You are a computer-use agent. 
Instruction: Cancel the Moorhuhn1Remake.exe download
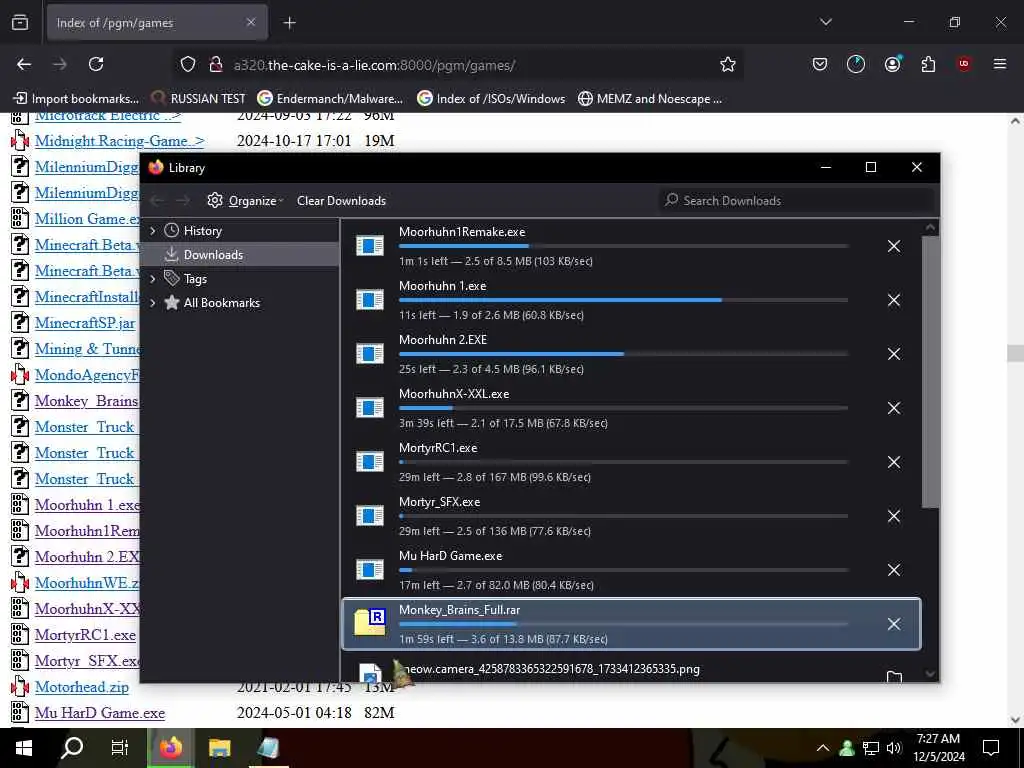tap(894, 246)
